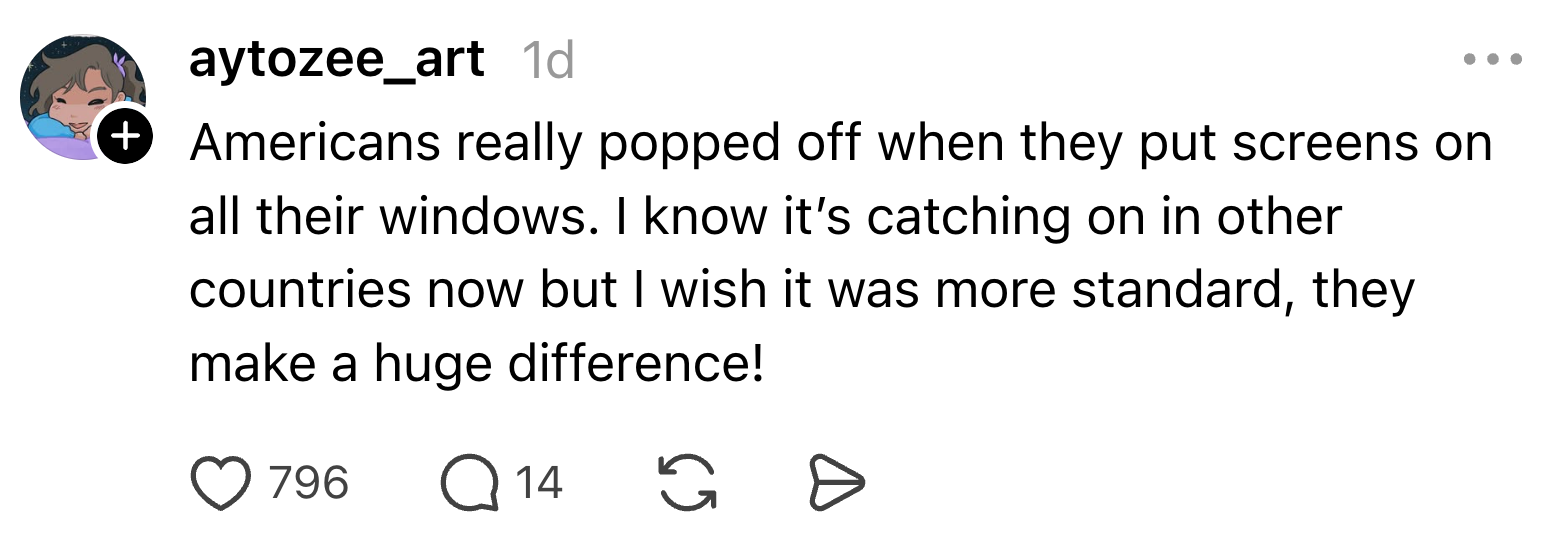Image resolution: width=1552 pixels, height=552 pixels.
Task: Like the post with the heart icon
Action: pos(222,483)
